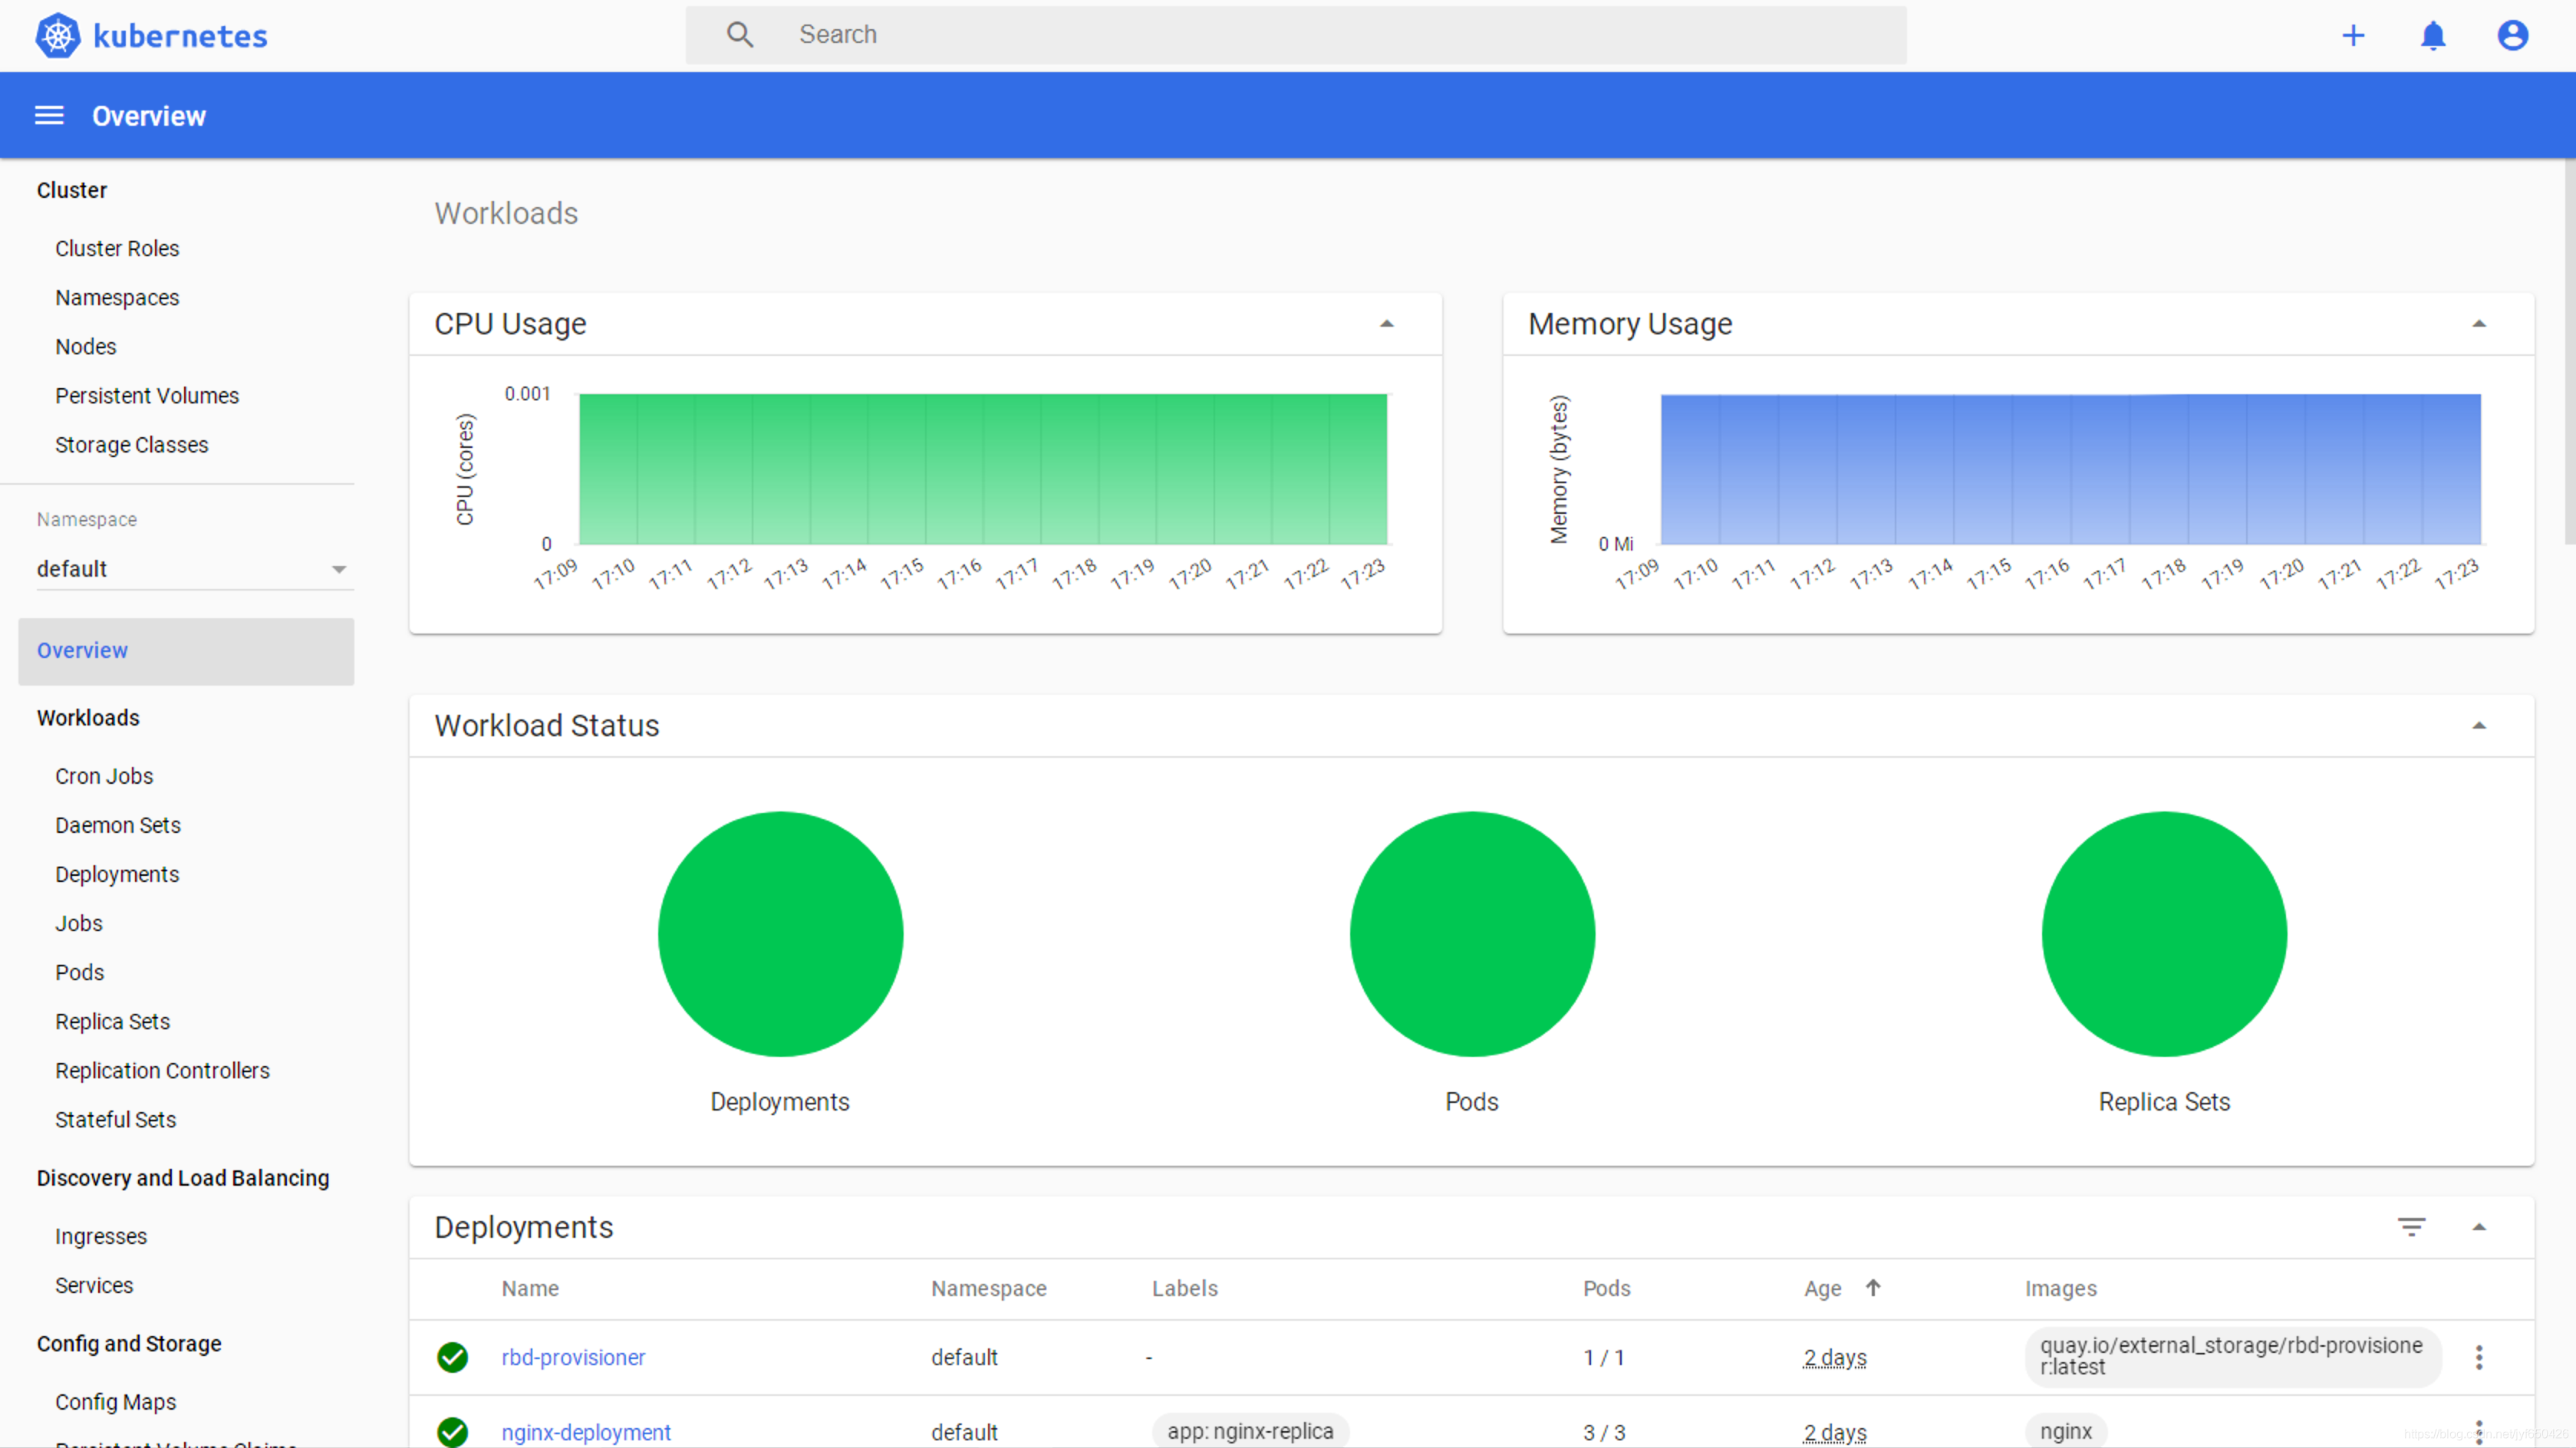
Task: Toggle Age column sort arrow
Action: (x=1873, y=1288)
